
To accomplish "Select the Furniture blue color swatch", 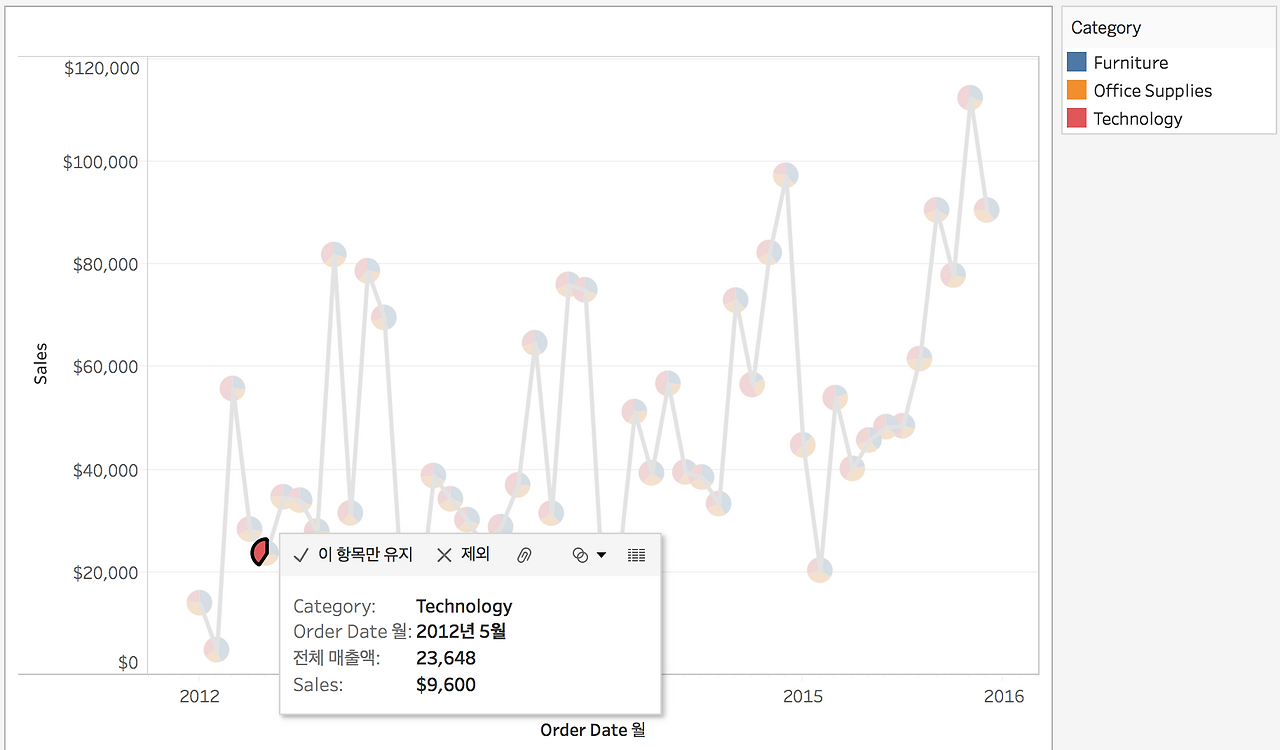I will 1077,62.
